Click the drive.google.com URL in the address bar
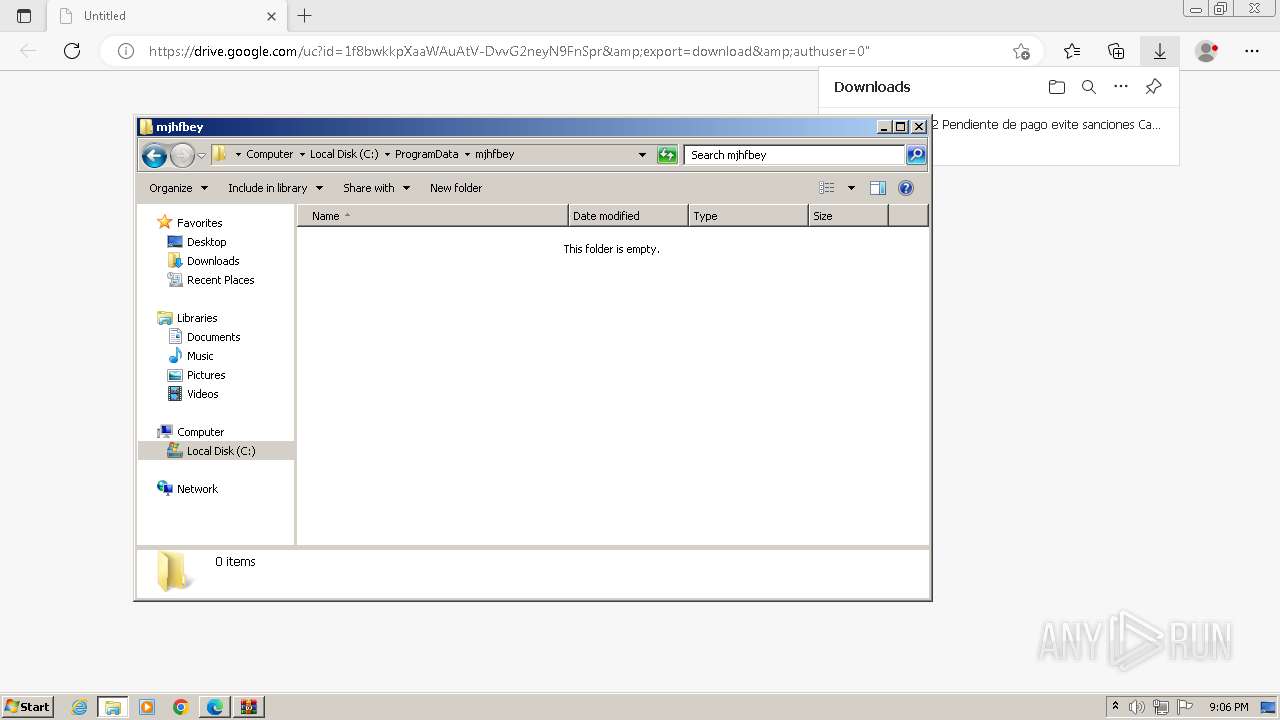1280x720 pixels. (510, 51)
